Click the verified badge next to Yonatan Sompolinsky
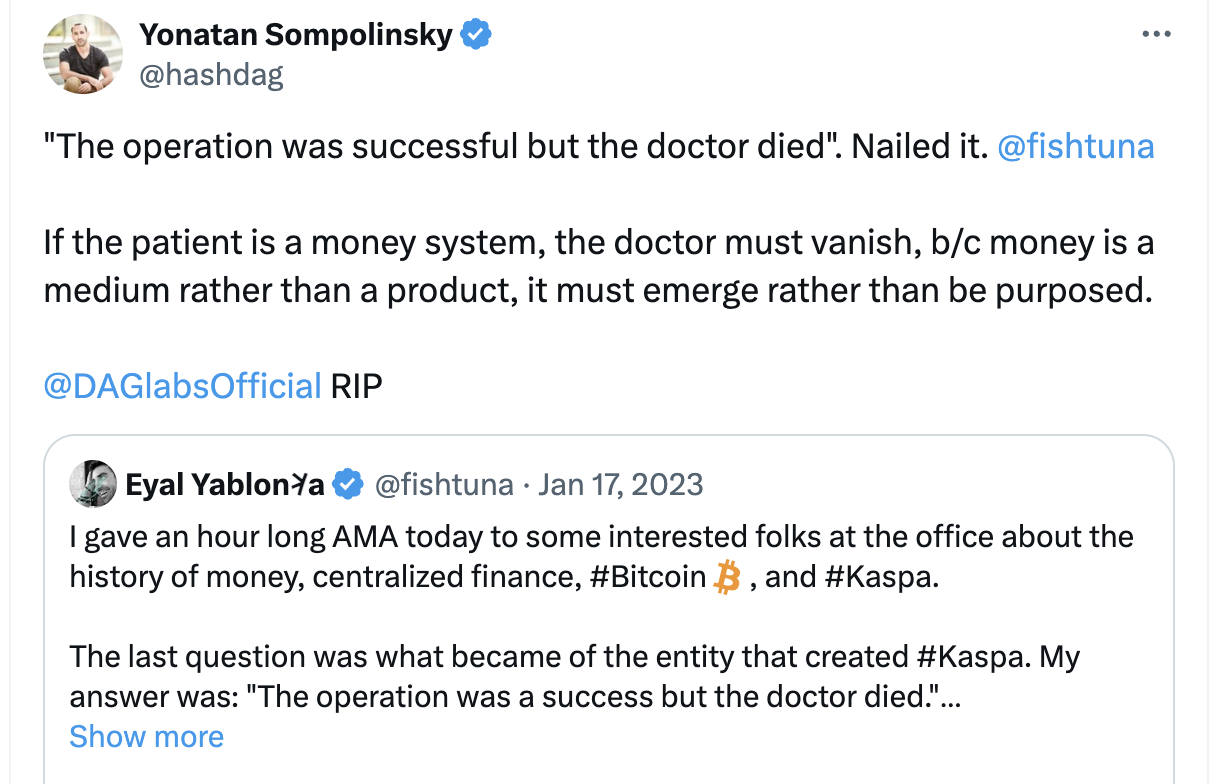 475,35
